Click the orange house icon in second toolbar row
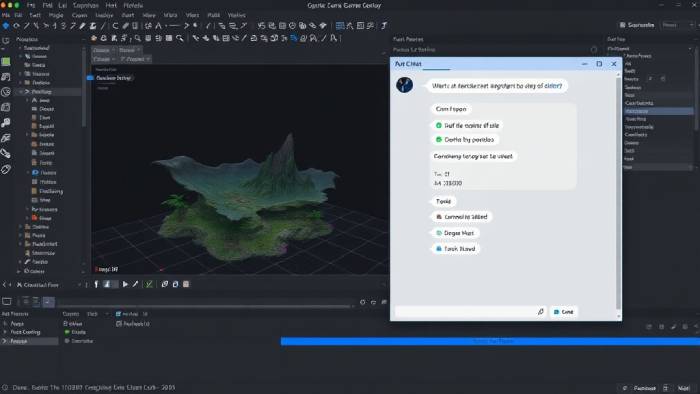The image size is (700, 394). point(94,38)
